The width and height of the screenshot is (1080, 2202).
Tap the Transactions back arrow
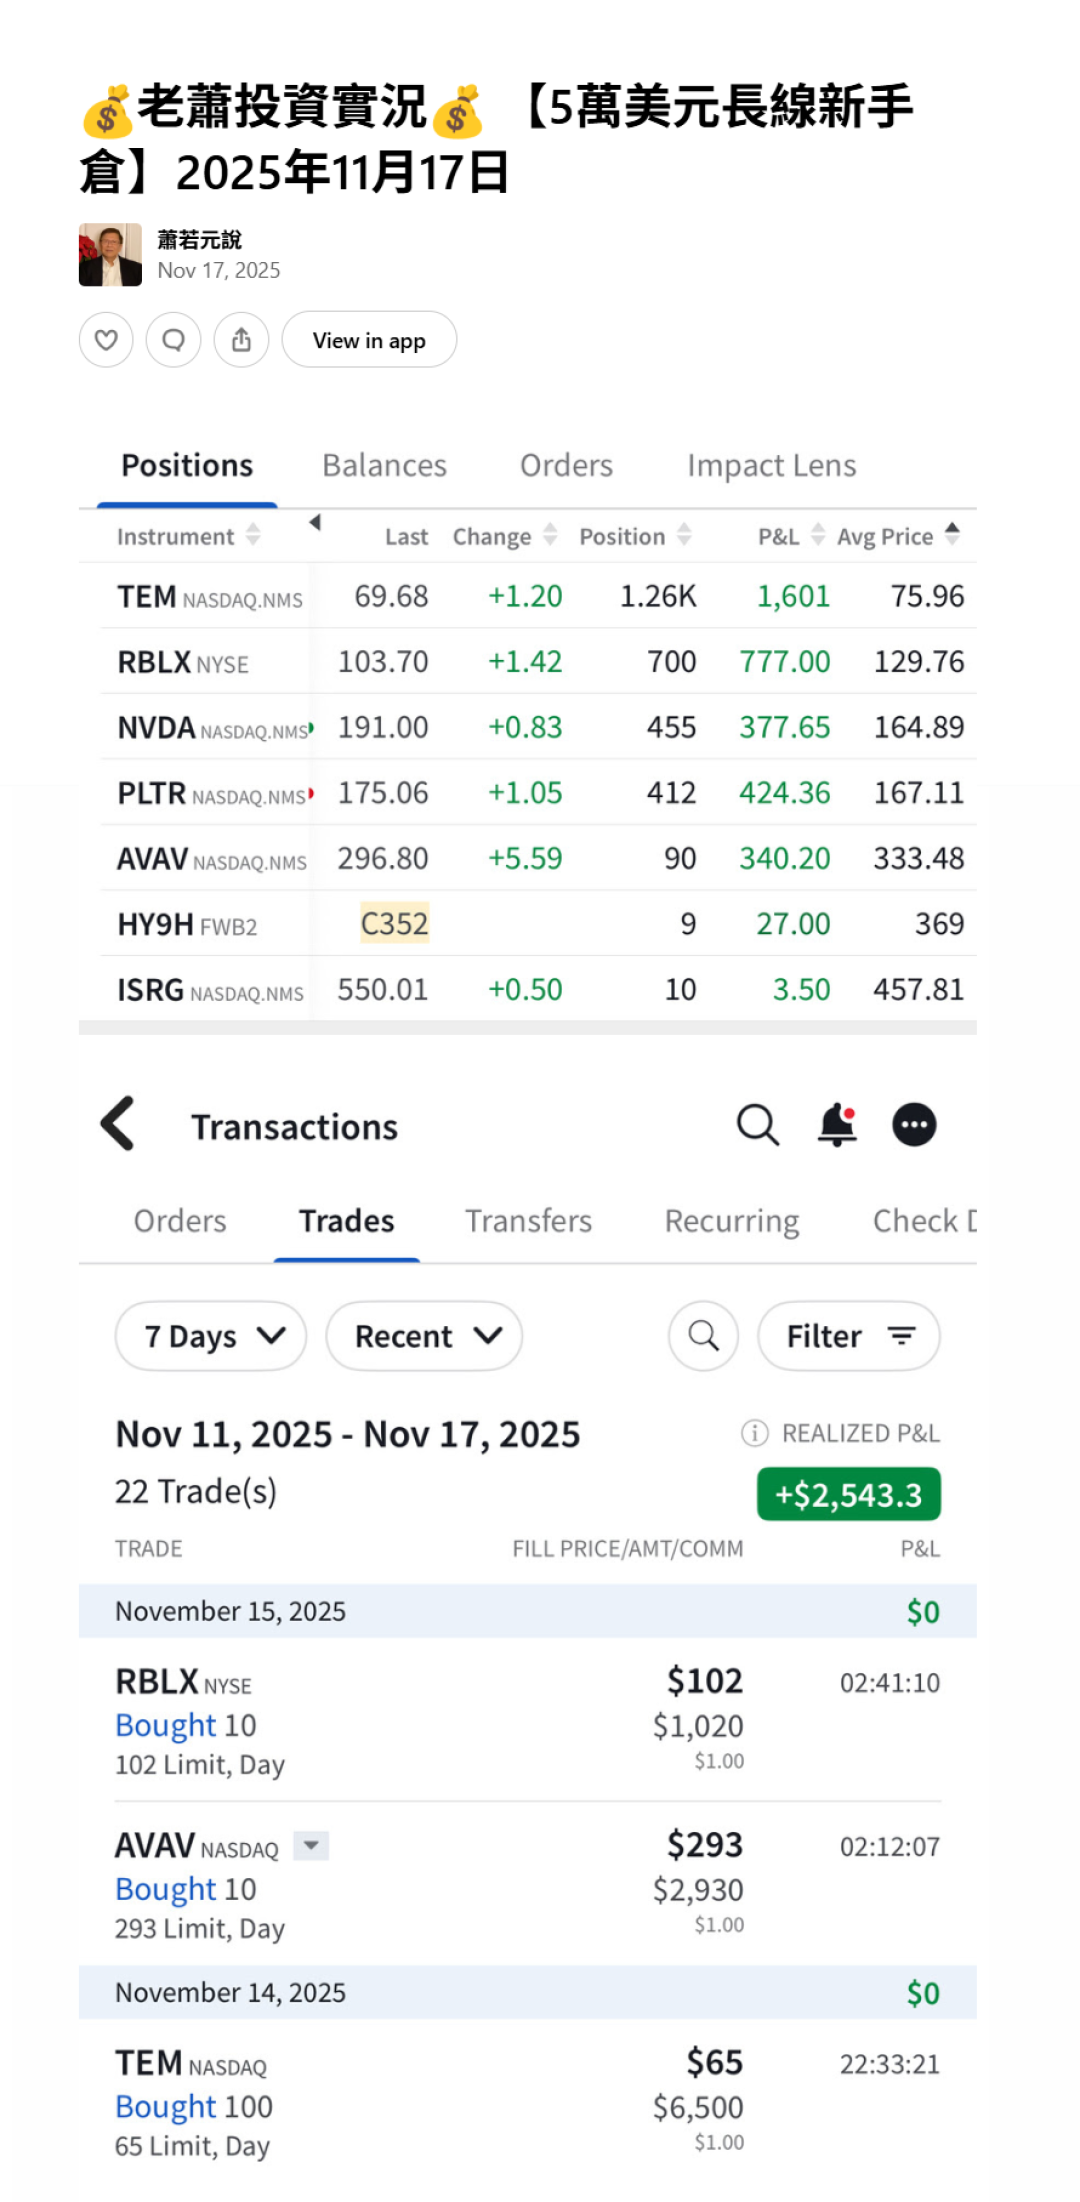(x=118, y=1124)
